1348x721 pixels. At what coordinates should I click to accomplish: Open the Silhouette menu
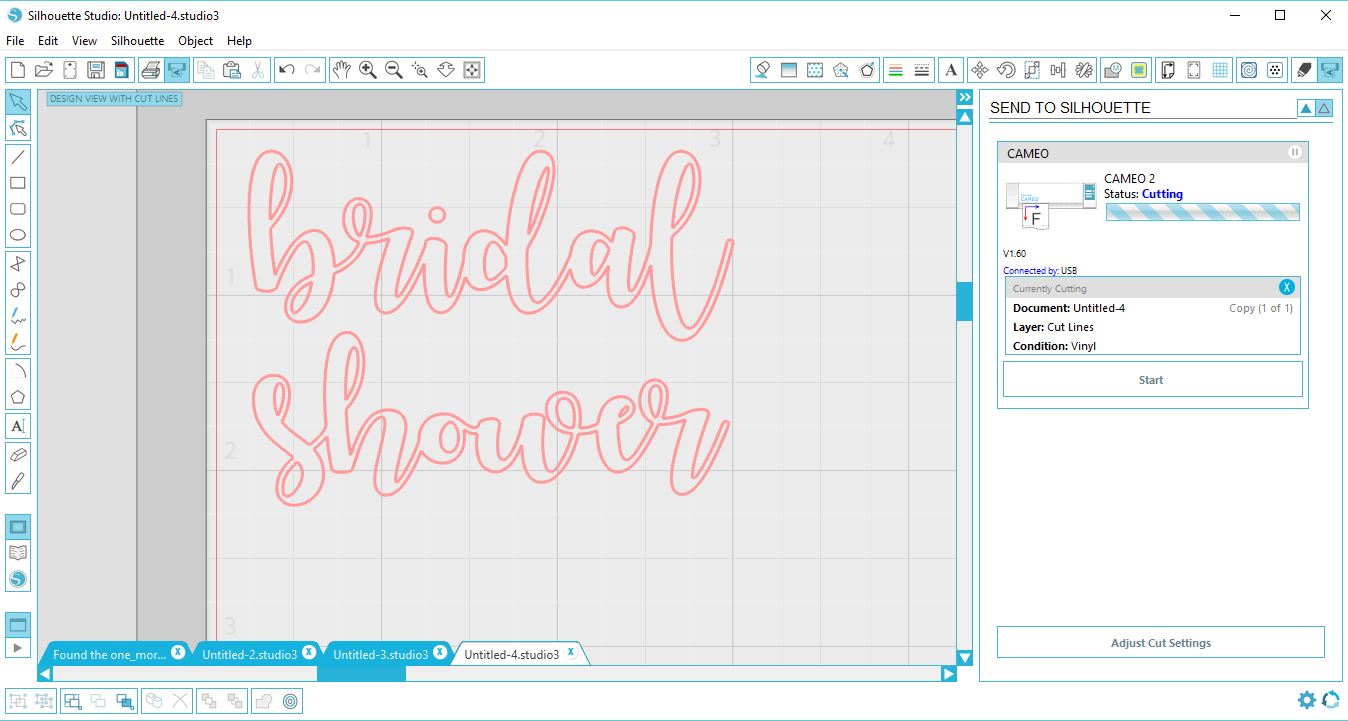click(x=137, y=41)
